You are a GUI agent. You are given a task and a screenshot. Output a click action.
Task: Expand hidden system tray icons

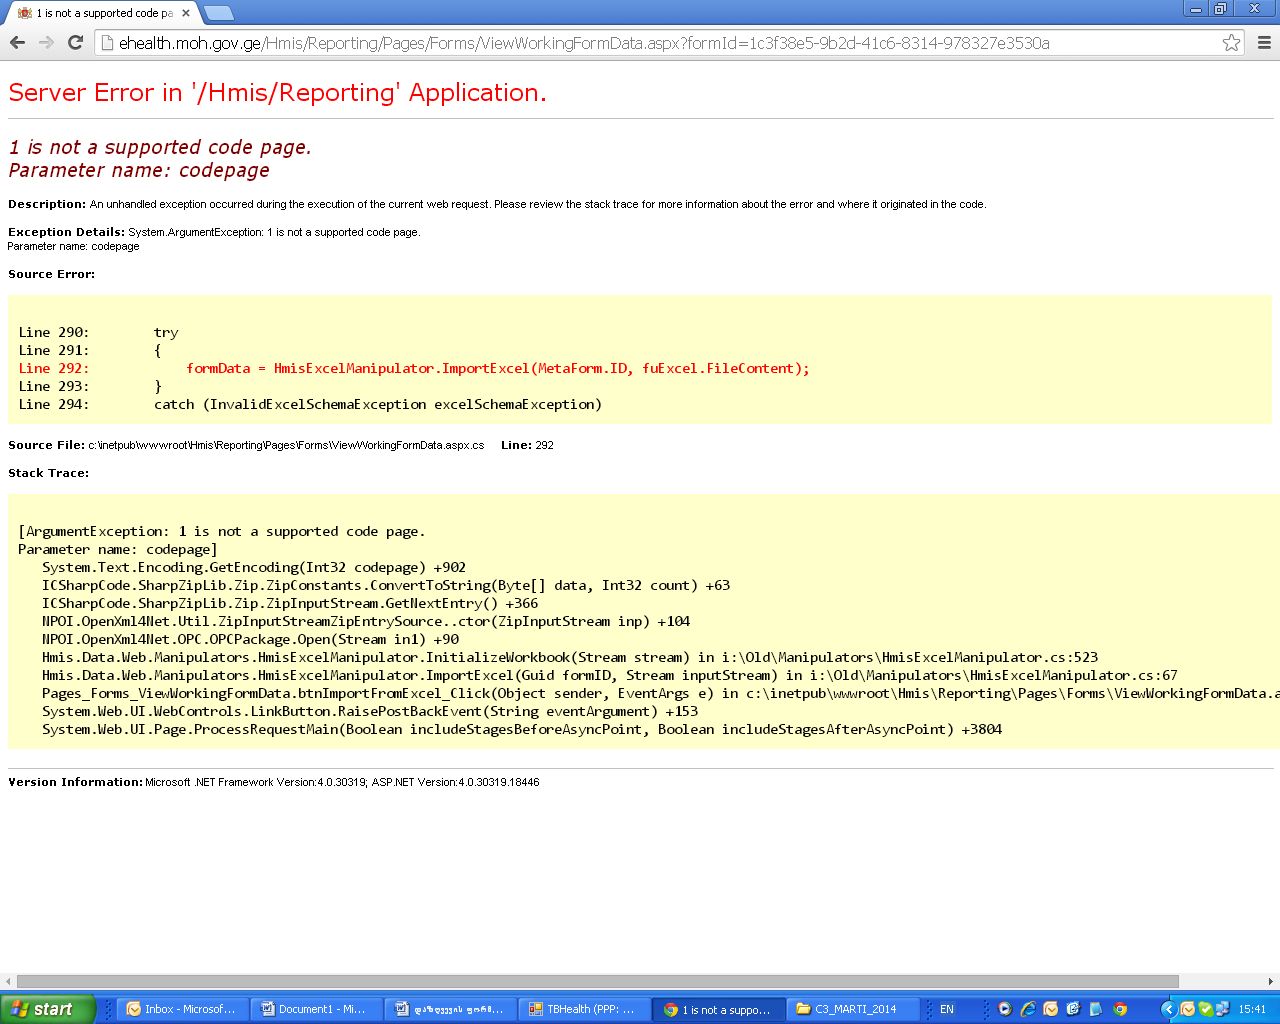pos(1167,1009)
